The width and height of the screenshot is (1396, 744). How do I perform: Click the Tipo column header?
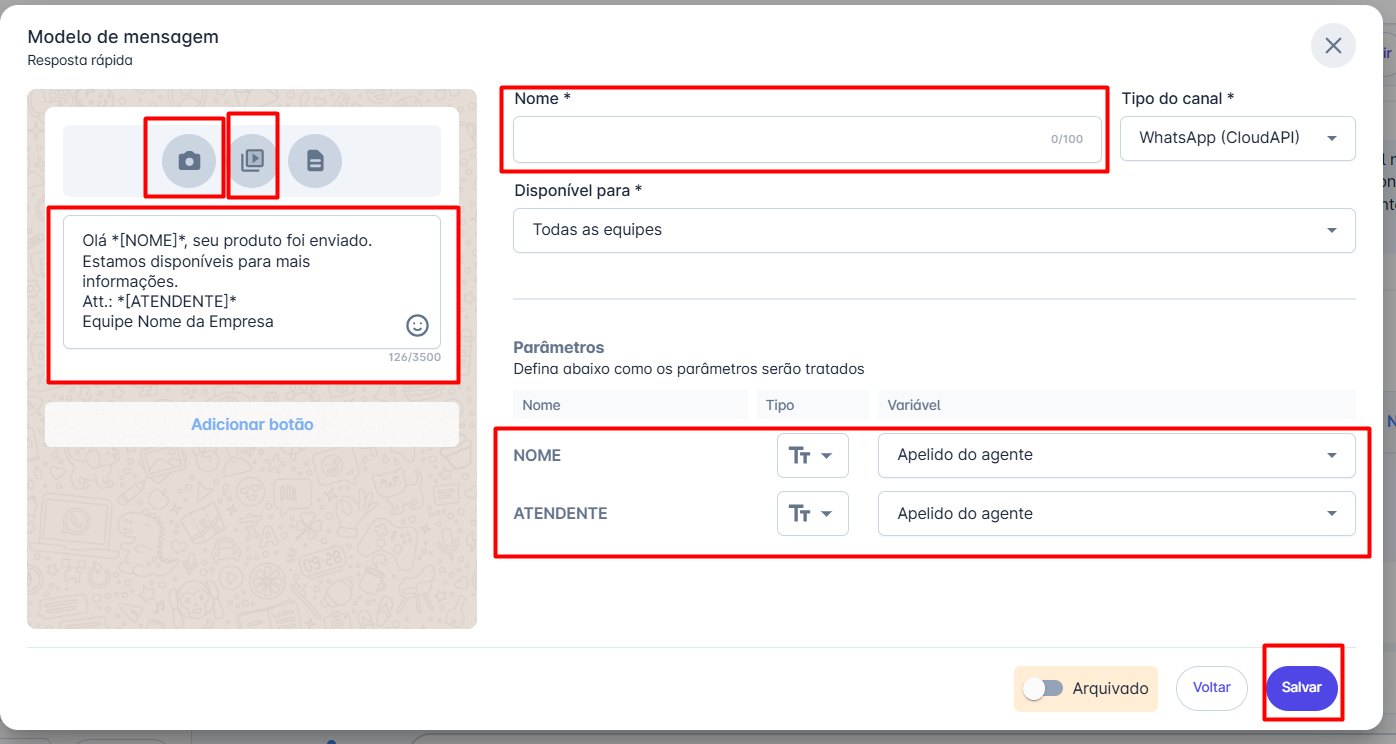click(x=780, y=405)
